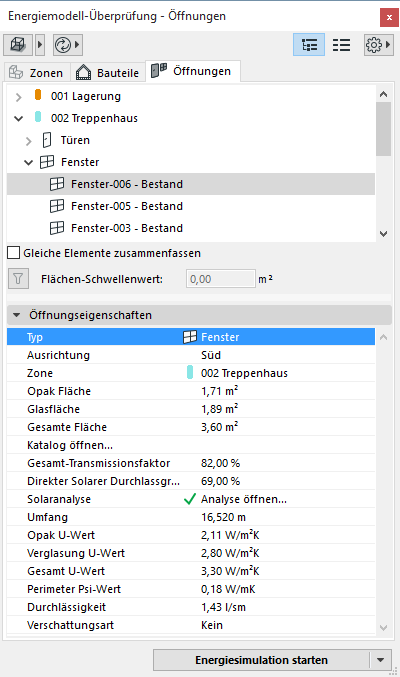The height and width of the screenshot is (677, 400).
Task: Switch to the Zonen tab
Action: 36,73
